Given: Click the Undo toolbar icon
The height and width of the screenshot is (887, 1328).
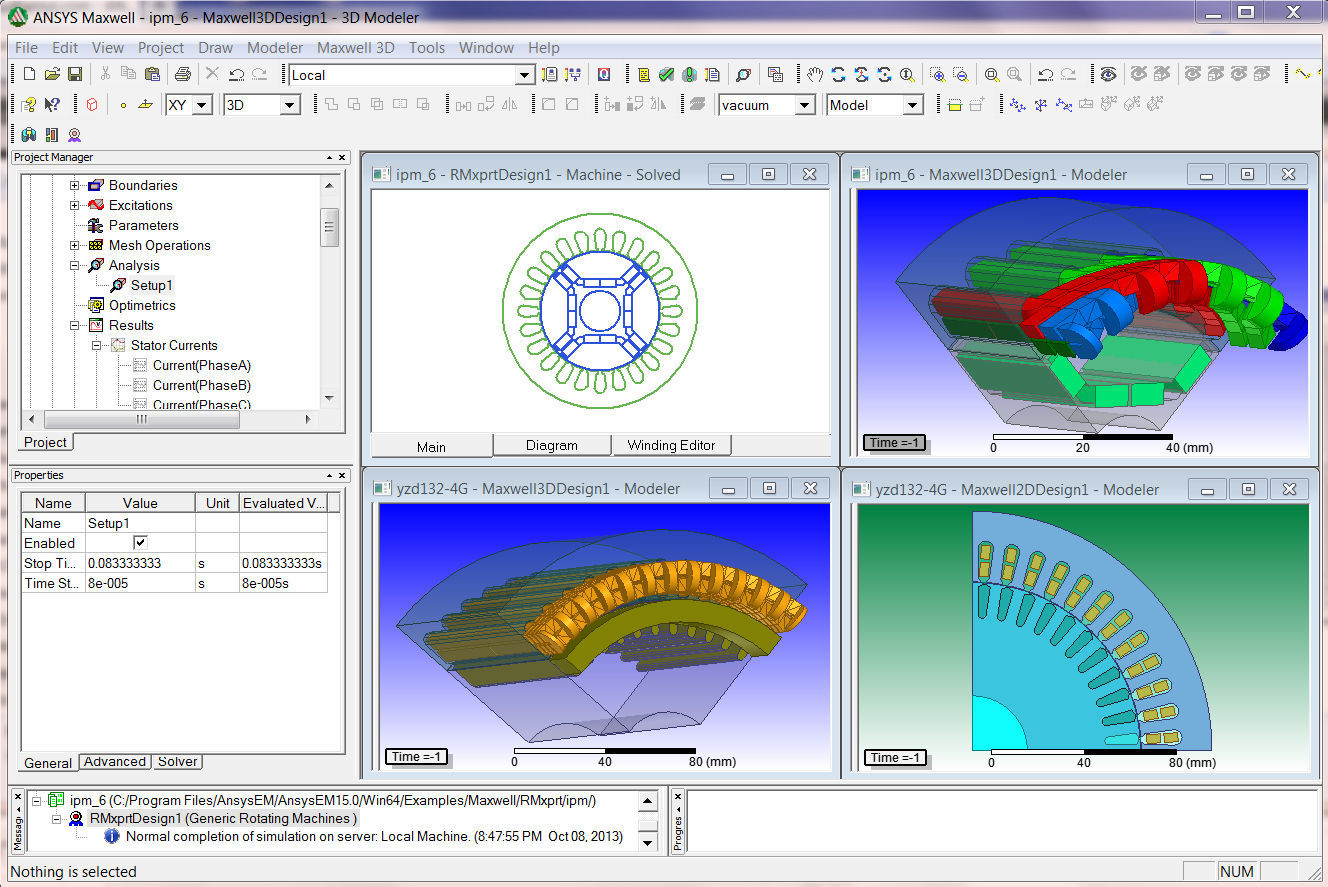Looking at the screenshot, I should [x=237, y=73].
